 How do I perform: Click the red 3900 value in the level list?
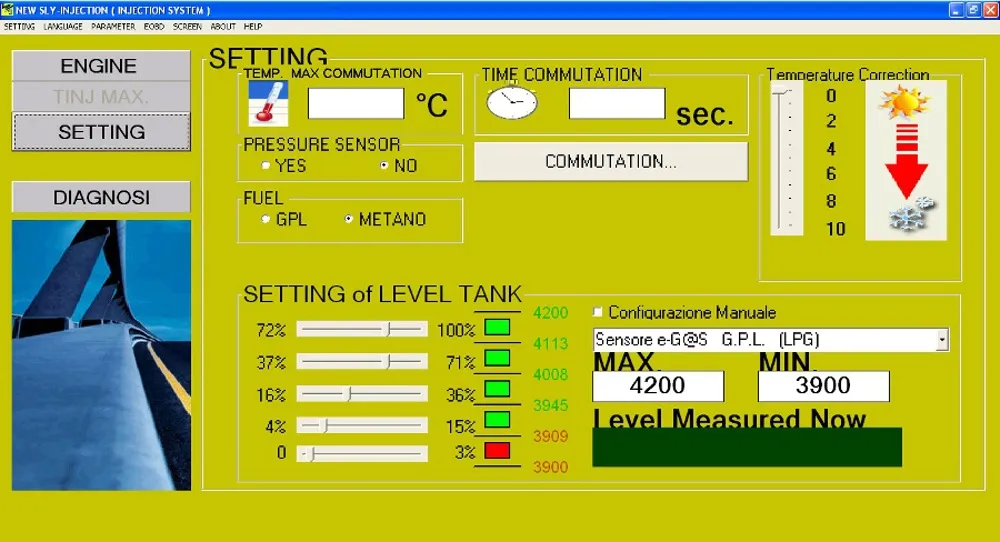550,467
